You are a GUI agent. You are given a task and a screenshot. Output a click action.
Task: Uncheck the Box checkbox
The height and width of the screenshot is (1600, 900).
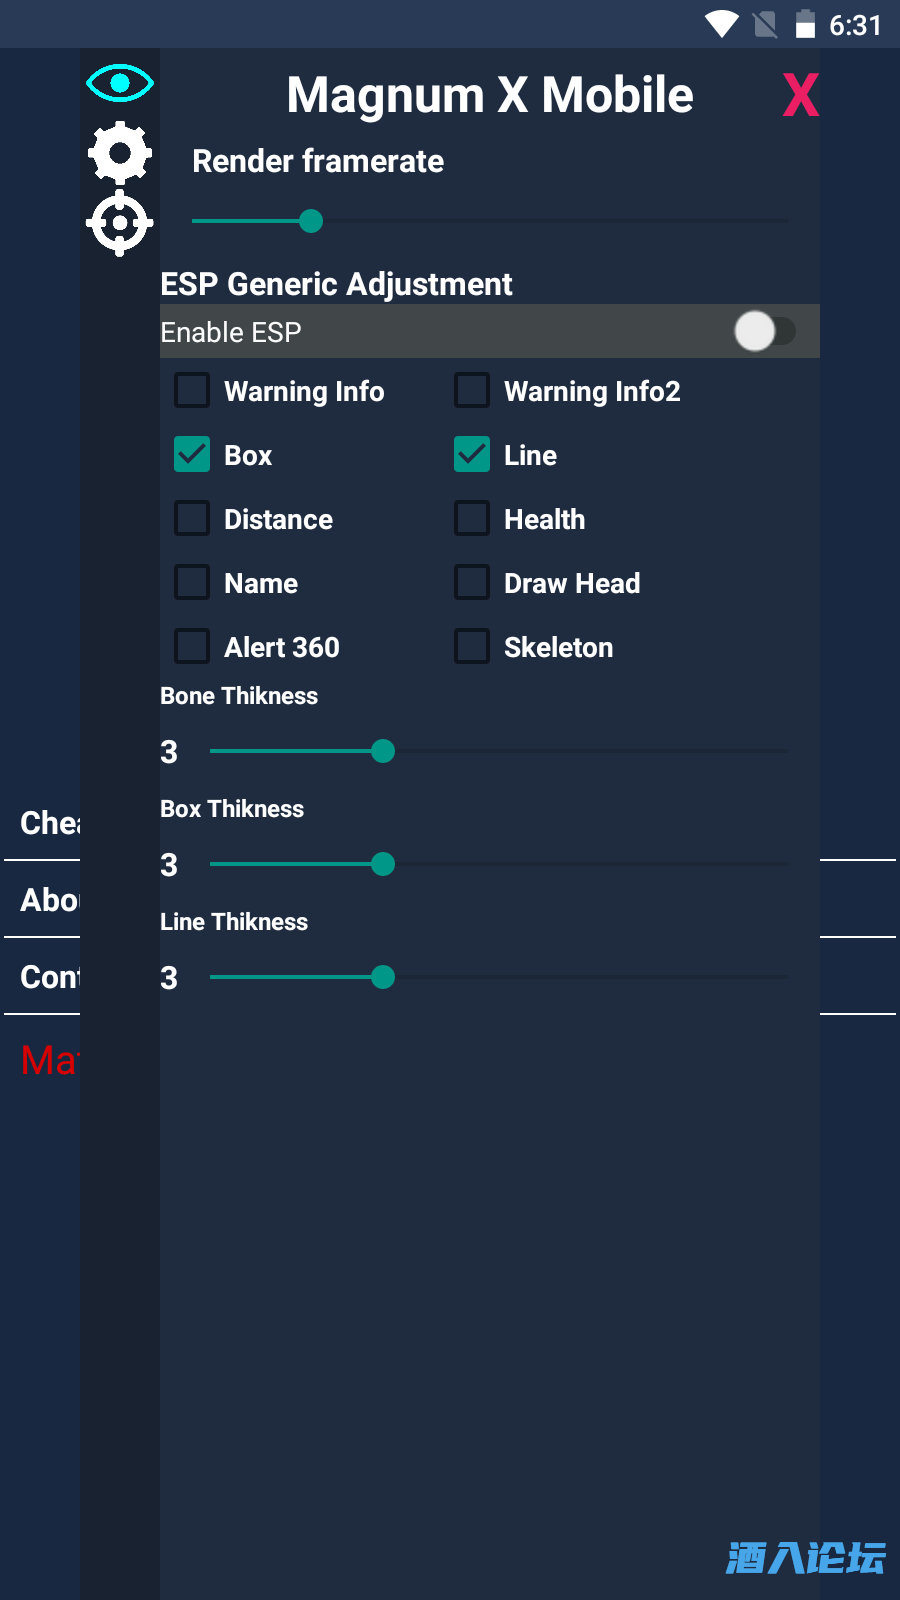click(x=192, y=454)
